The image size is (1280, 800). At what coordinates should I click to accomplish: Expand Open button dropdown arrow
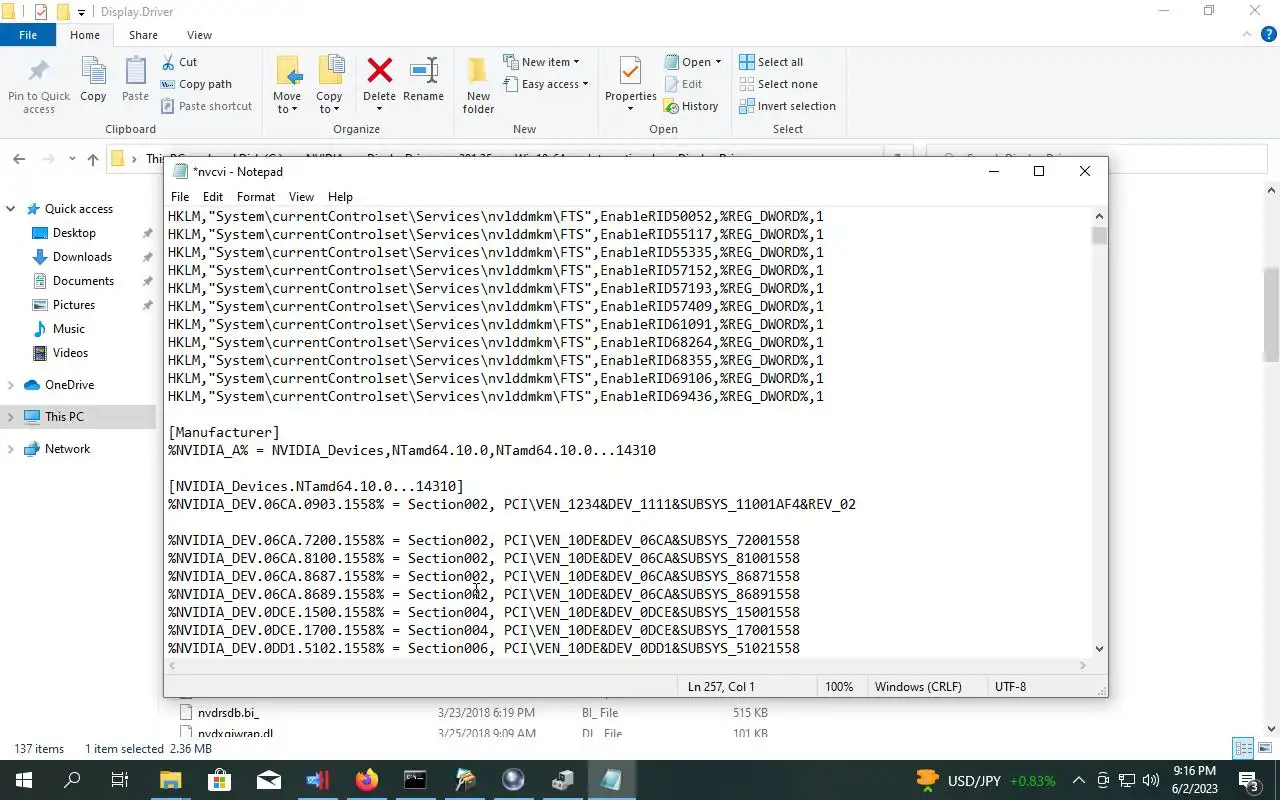point(718,62)
